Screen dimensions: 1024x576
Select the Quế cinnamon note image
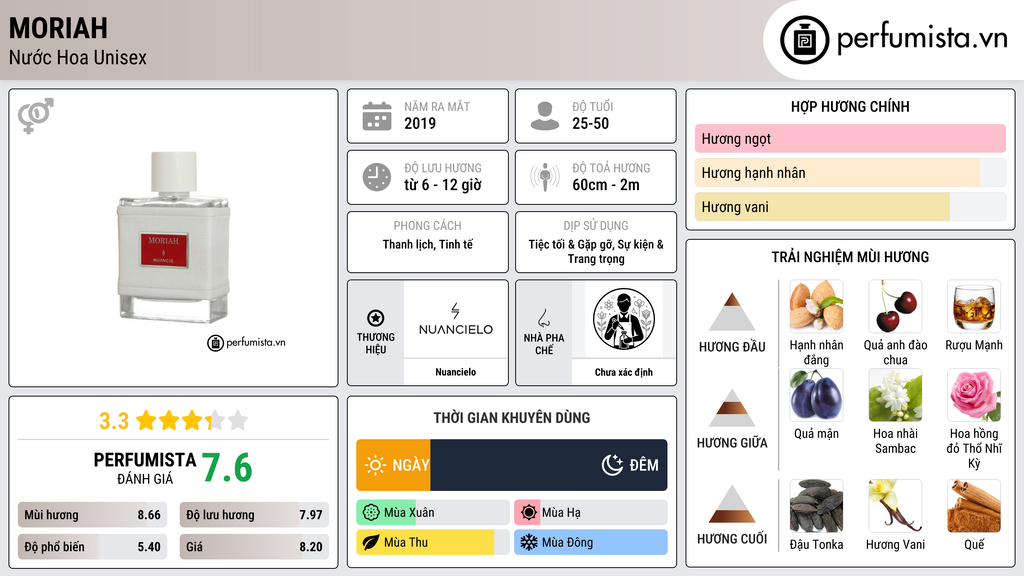click(974, 506)
